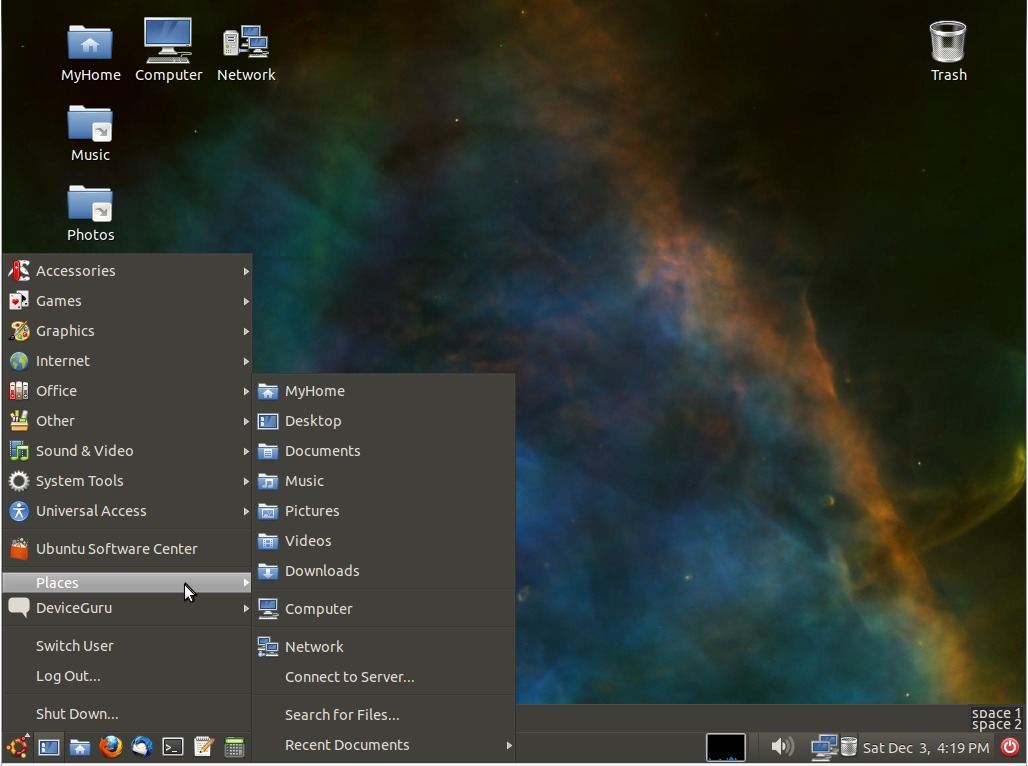The height and width of the screenshot is (766, 1028).
Task: Choose Connect to Server... in Places
Action: [384, 677]
